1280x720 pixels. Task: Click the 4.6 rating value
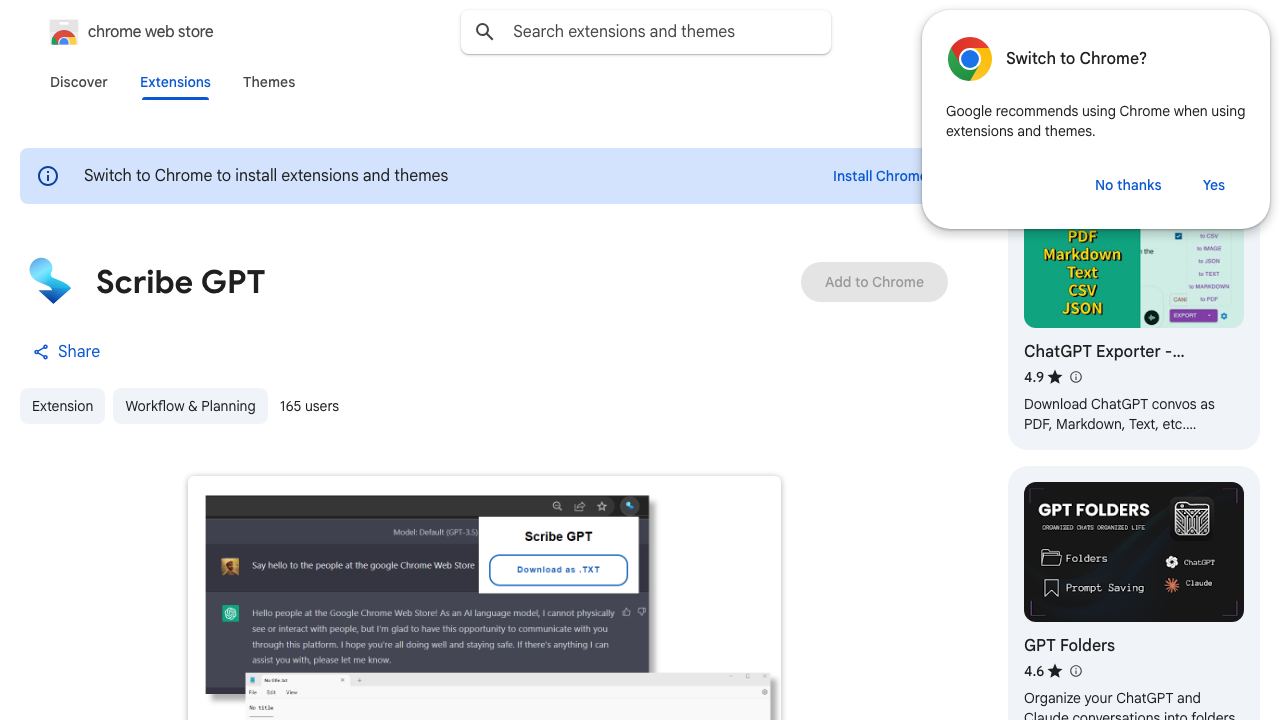[1034, 671]
